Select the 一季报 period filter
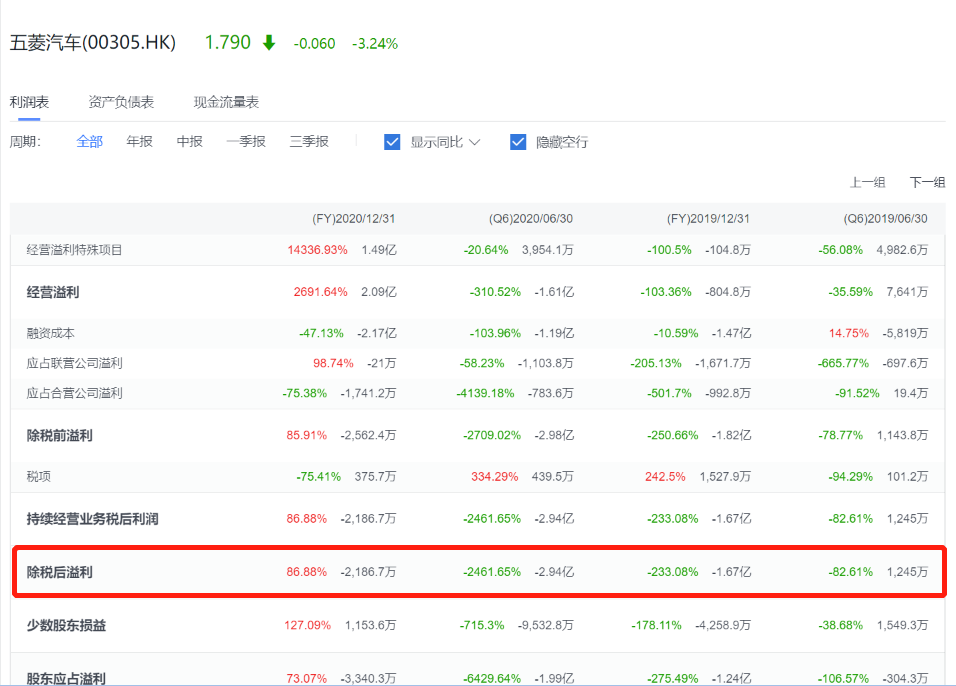Viewport: 956px width, 686px height. point(246,141)
